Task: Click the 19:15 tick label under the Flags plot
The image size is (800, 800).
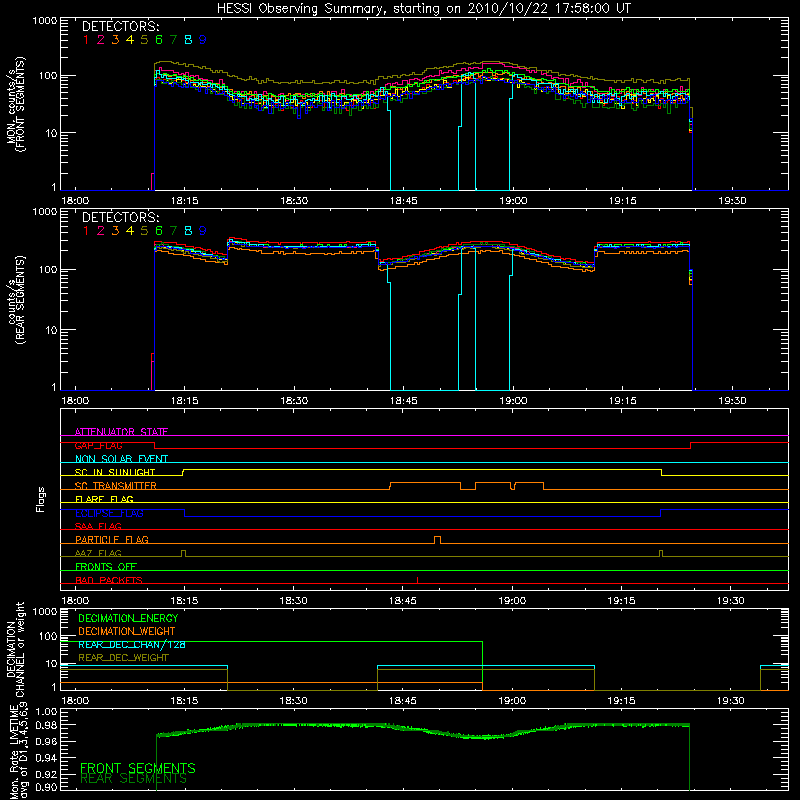Action: tap(621, 601)
